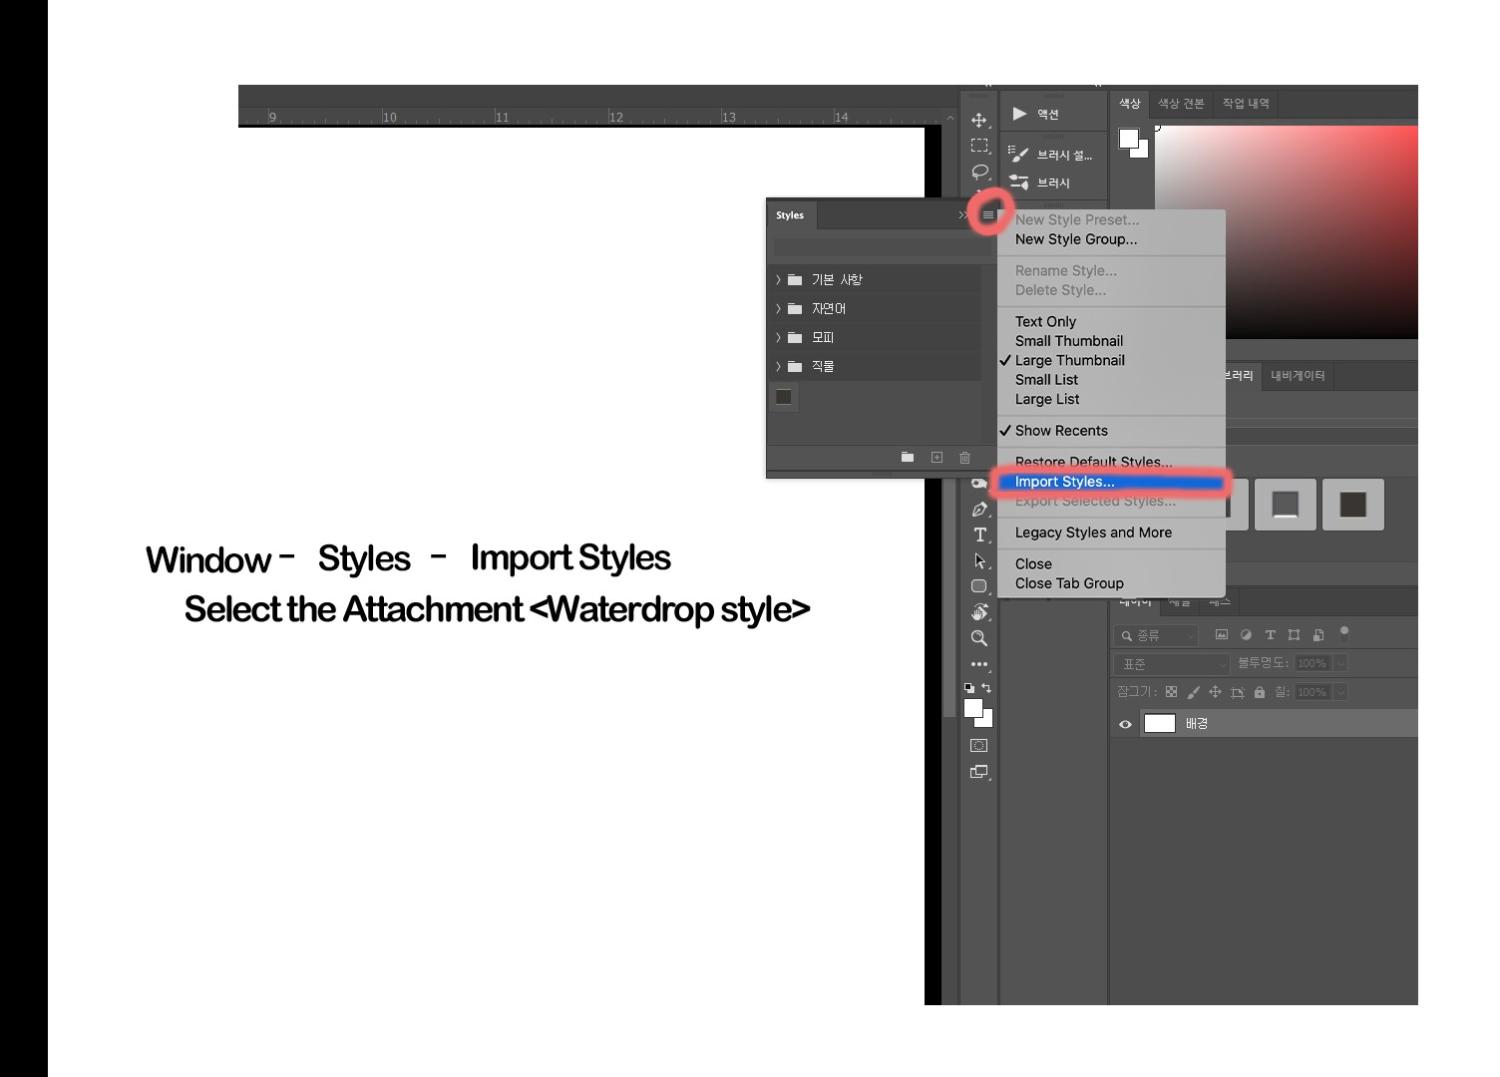Open the Styles panel hamburger menu icon
The width and height of the screenshot is (1500, 1077).
point(988,215)
